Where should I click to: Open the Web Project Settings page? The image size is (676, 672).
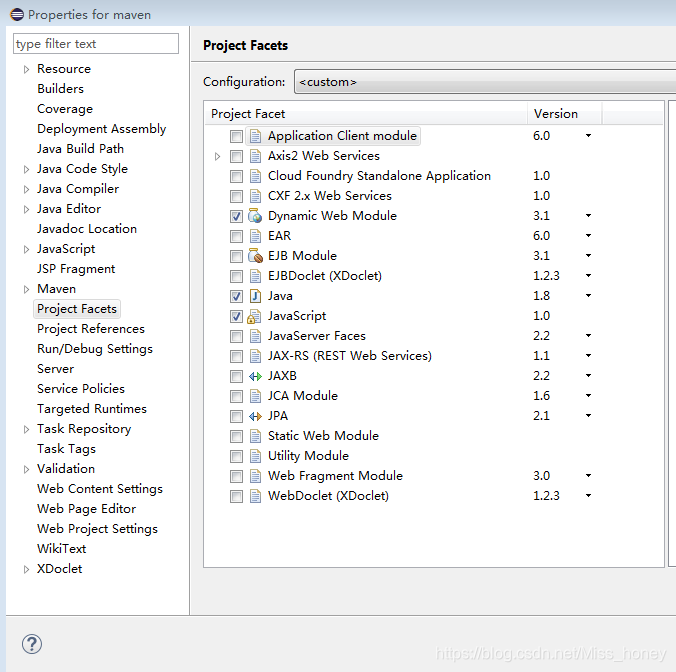pos(97,529)
